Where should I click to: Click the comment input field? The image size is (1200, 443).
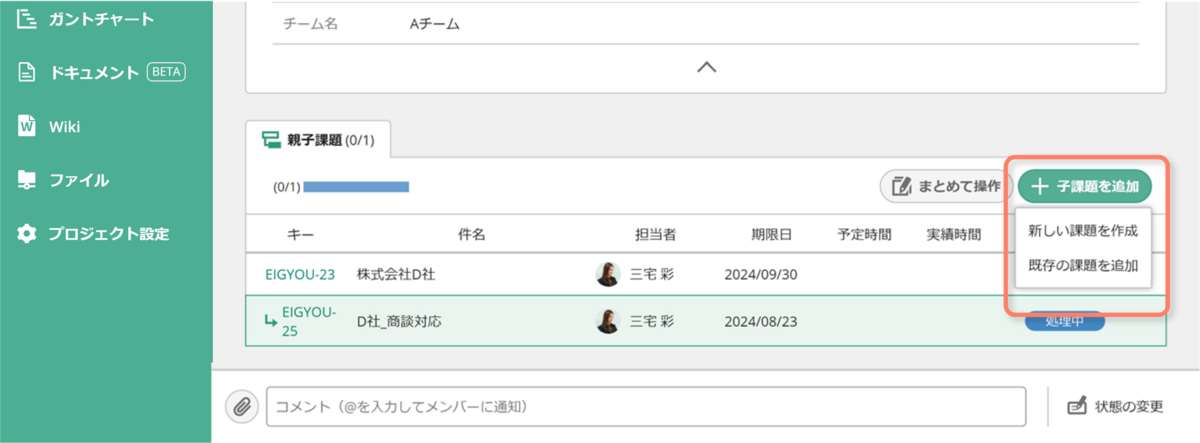[646, 407]
